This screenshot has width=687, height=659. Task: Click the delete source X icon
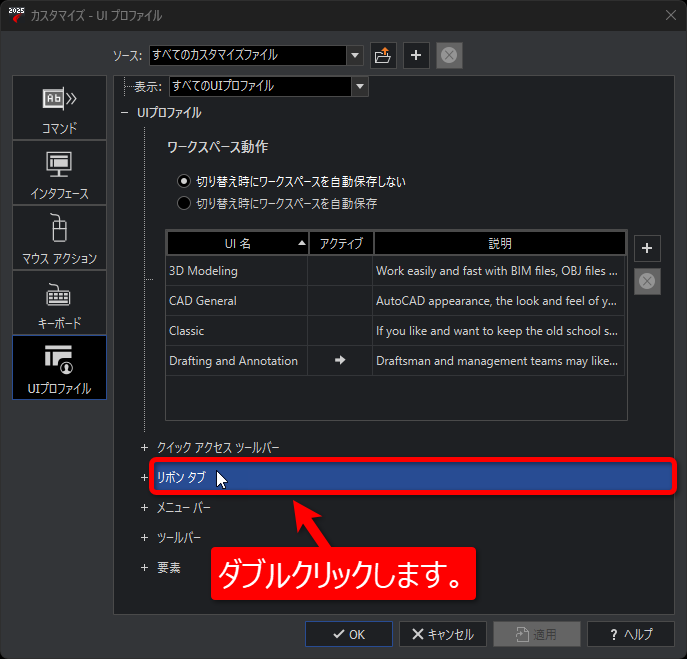(449, 56)
